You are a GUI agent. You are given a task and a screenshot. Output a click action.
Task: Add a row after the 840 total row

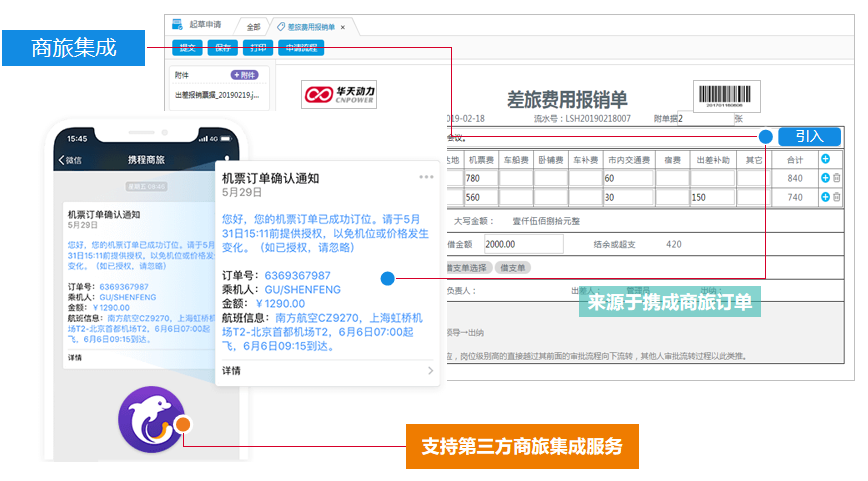tap(825, 178)
